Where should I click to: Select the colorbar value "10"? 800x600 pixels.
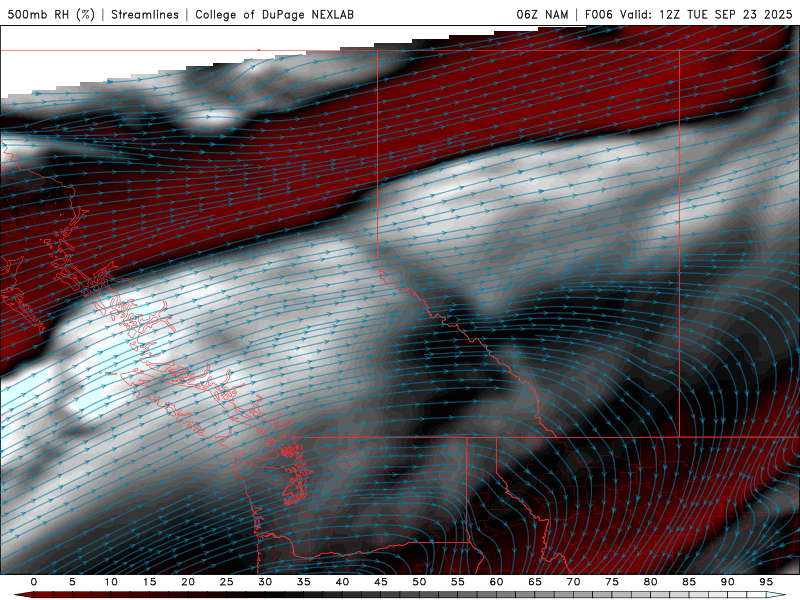click(x=111, y=582)
